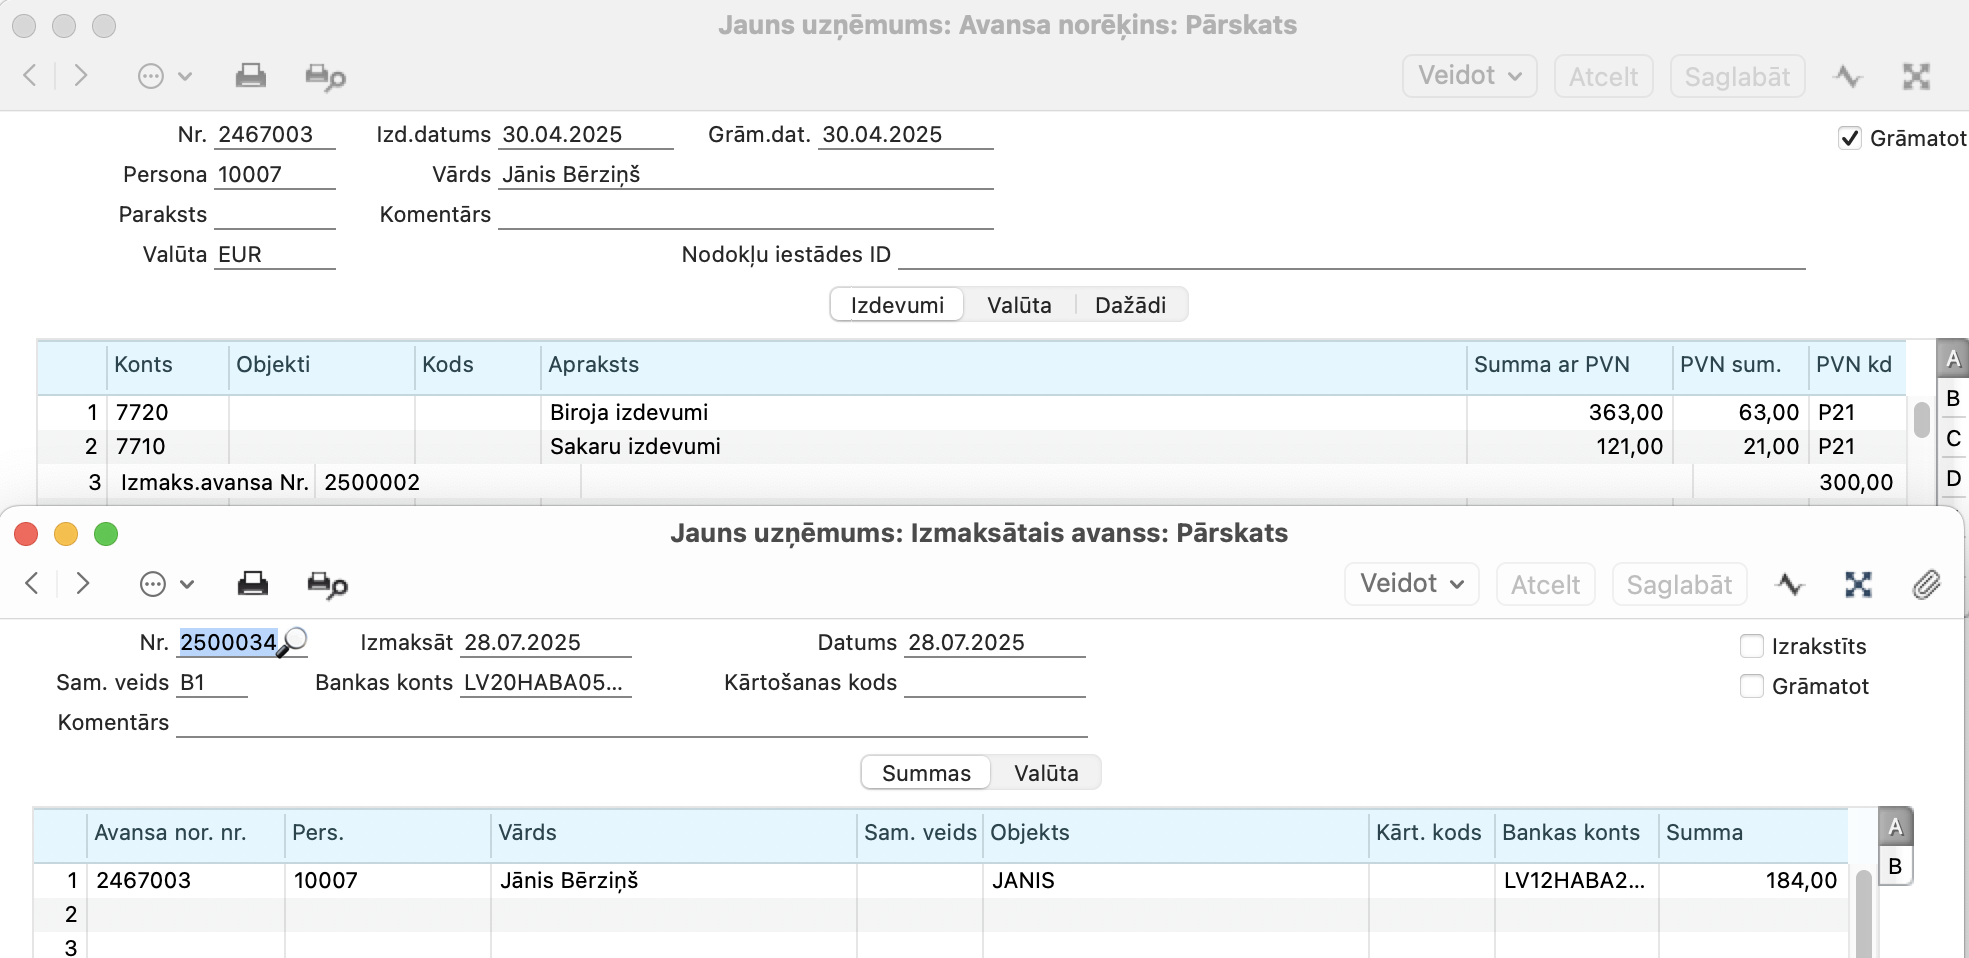
Task: Select row flip D in expenses table
Action: tap(1952, 478)
